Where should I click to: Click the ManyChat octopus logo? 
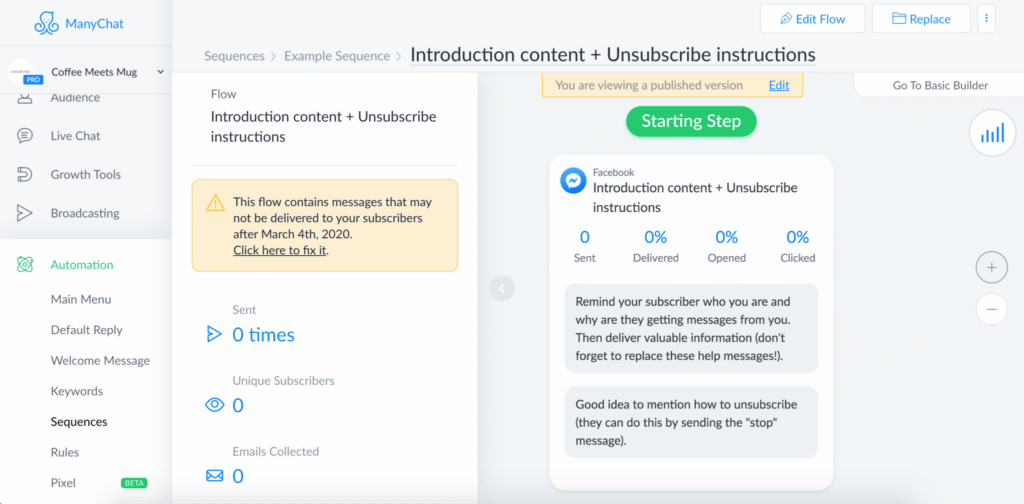46,24
